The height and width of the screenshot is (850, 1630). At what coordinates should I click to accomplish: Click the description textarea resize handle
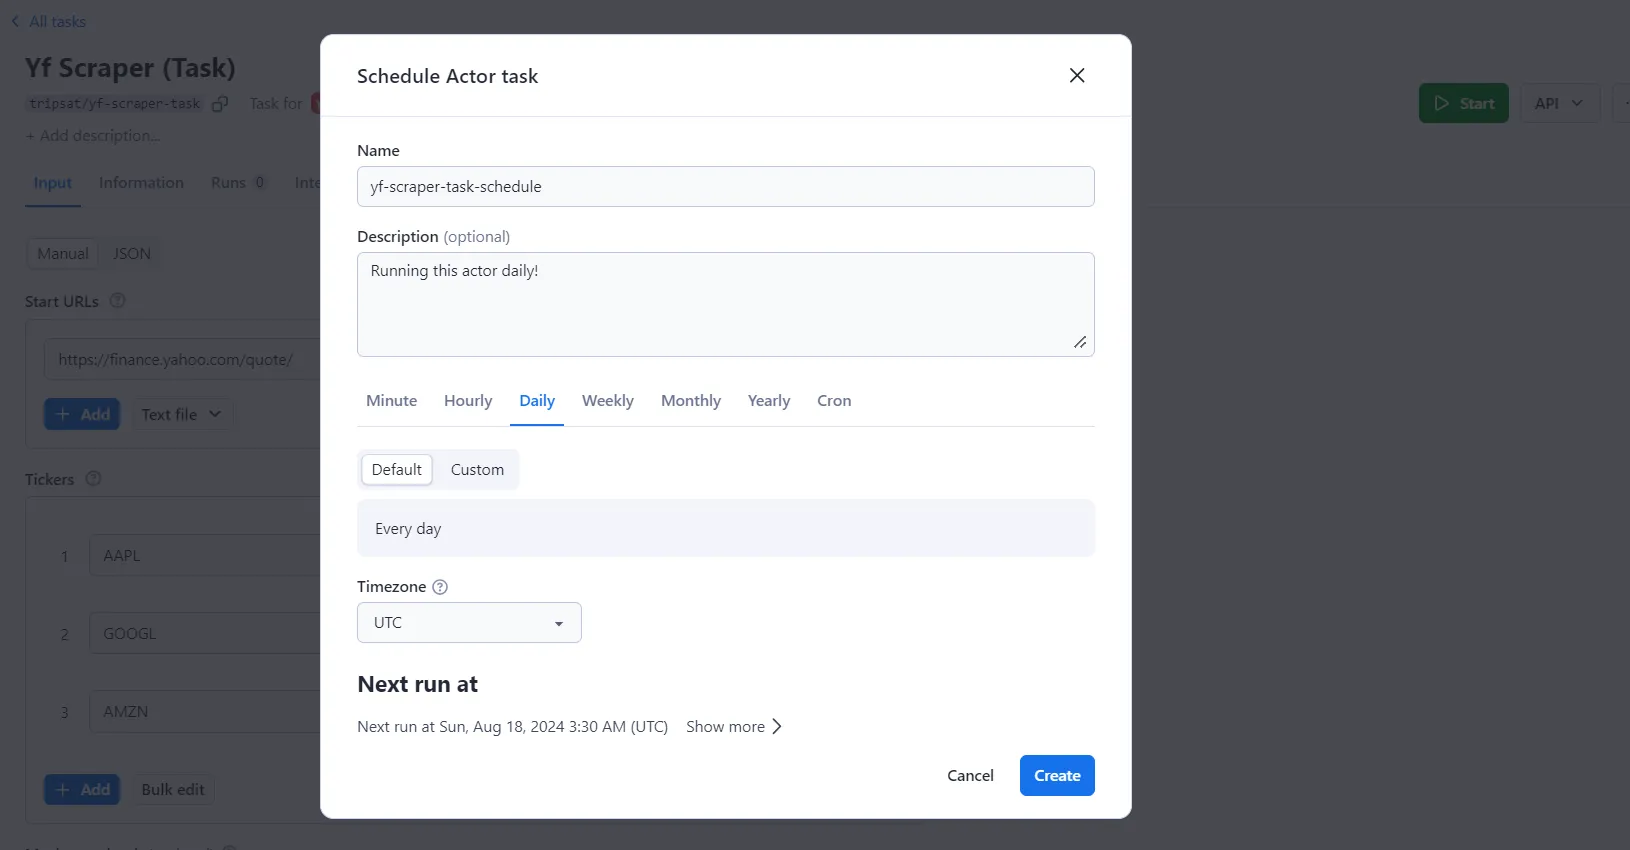click(1080, 342)
